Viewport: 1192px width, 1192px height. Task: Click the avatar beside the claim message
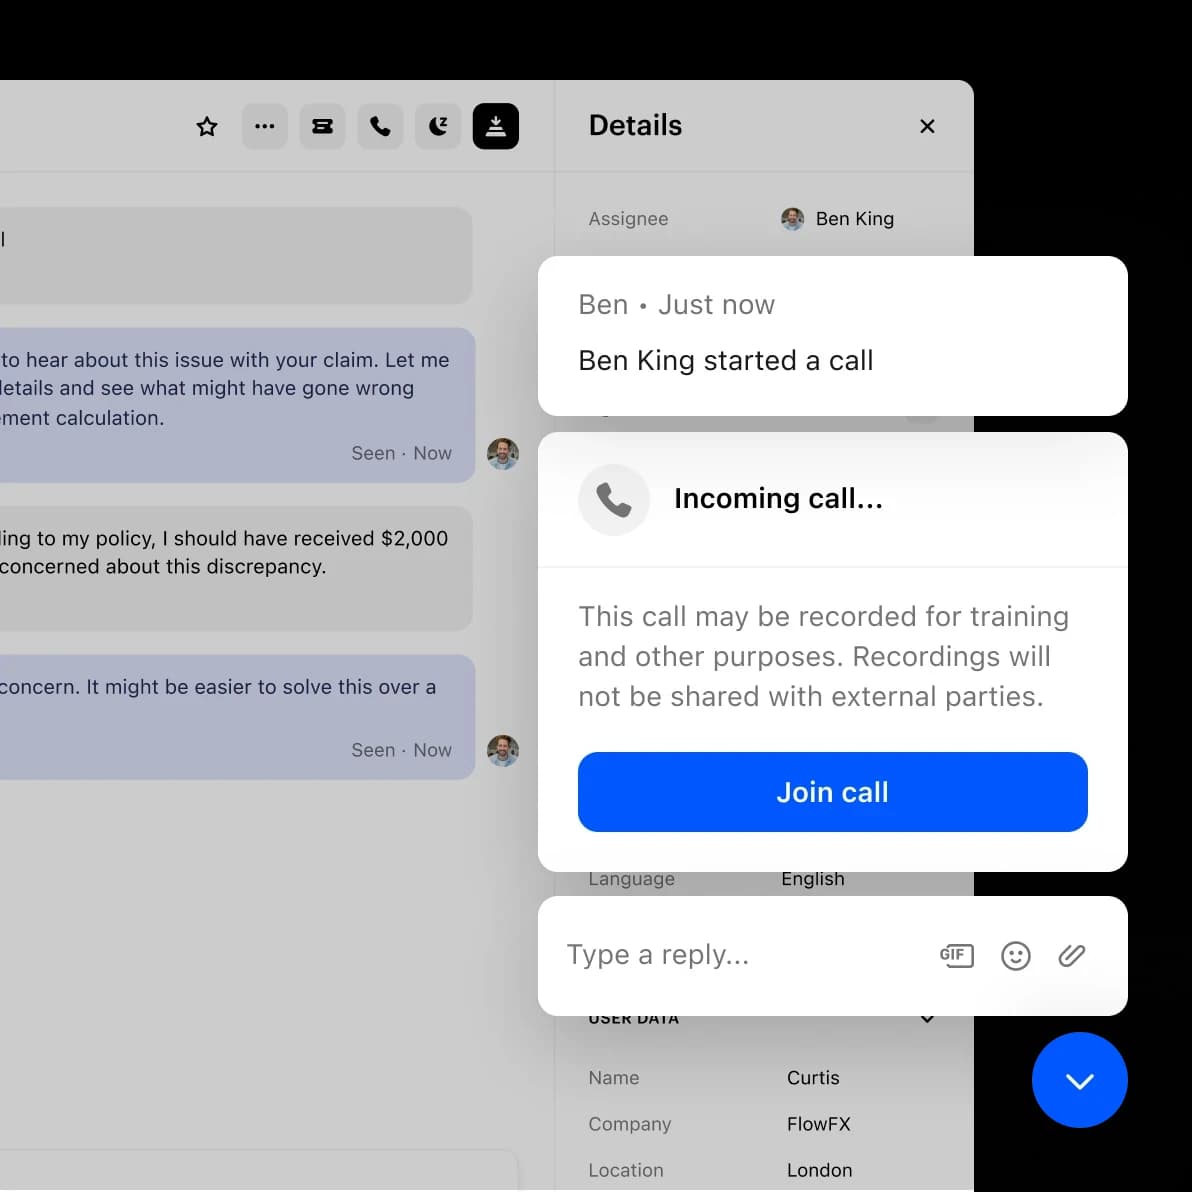[x=502, y=453]
